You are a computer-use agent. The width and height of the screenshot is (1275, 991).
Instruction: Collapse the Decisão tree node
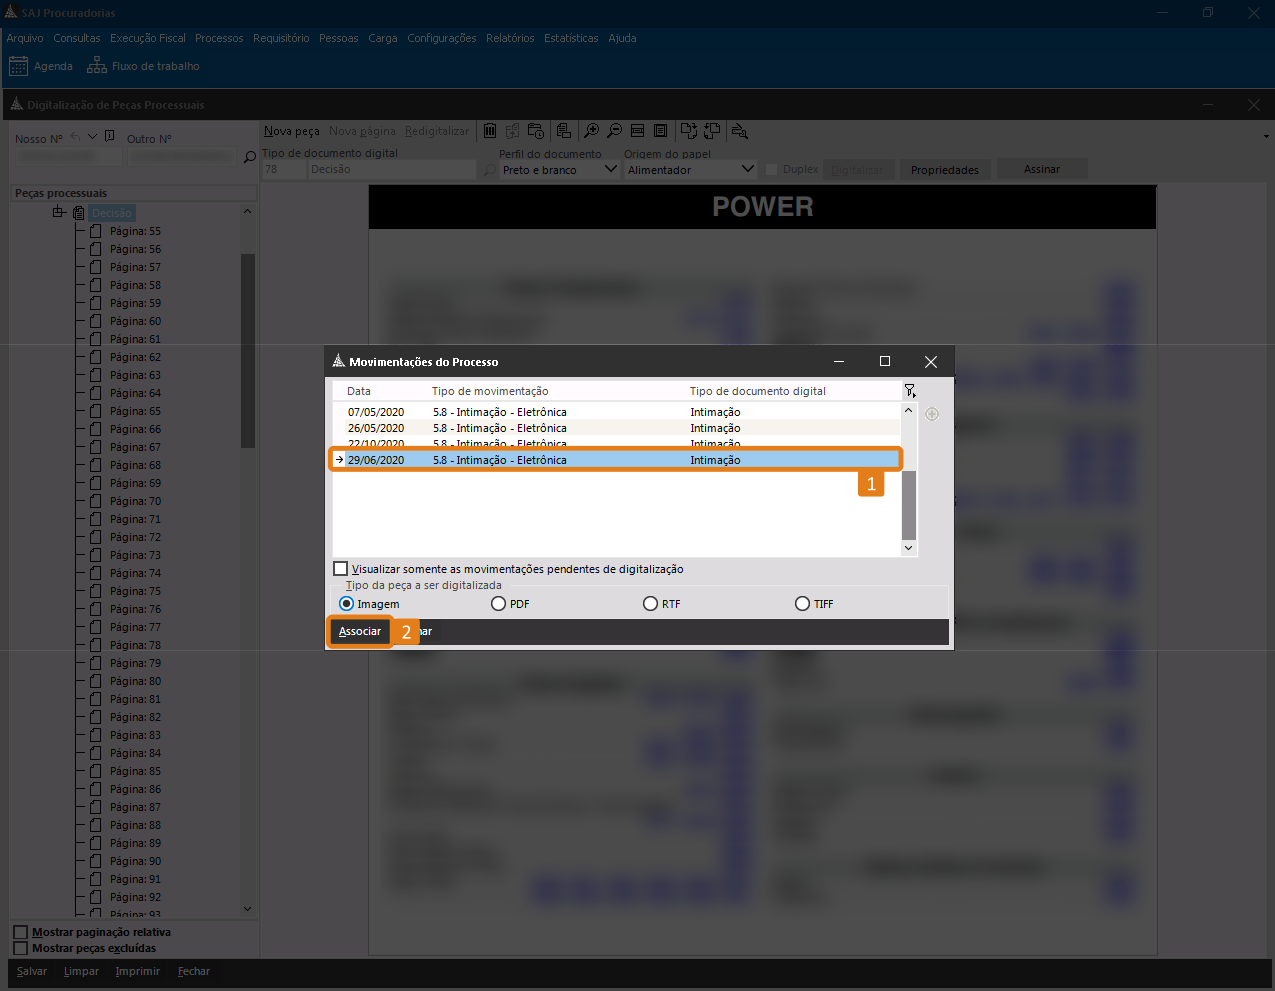click(59, 212)
